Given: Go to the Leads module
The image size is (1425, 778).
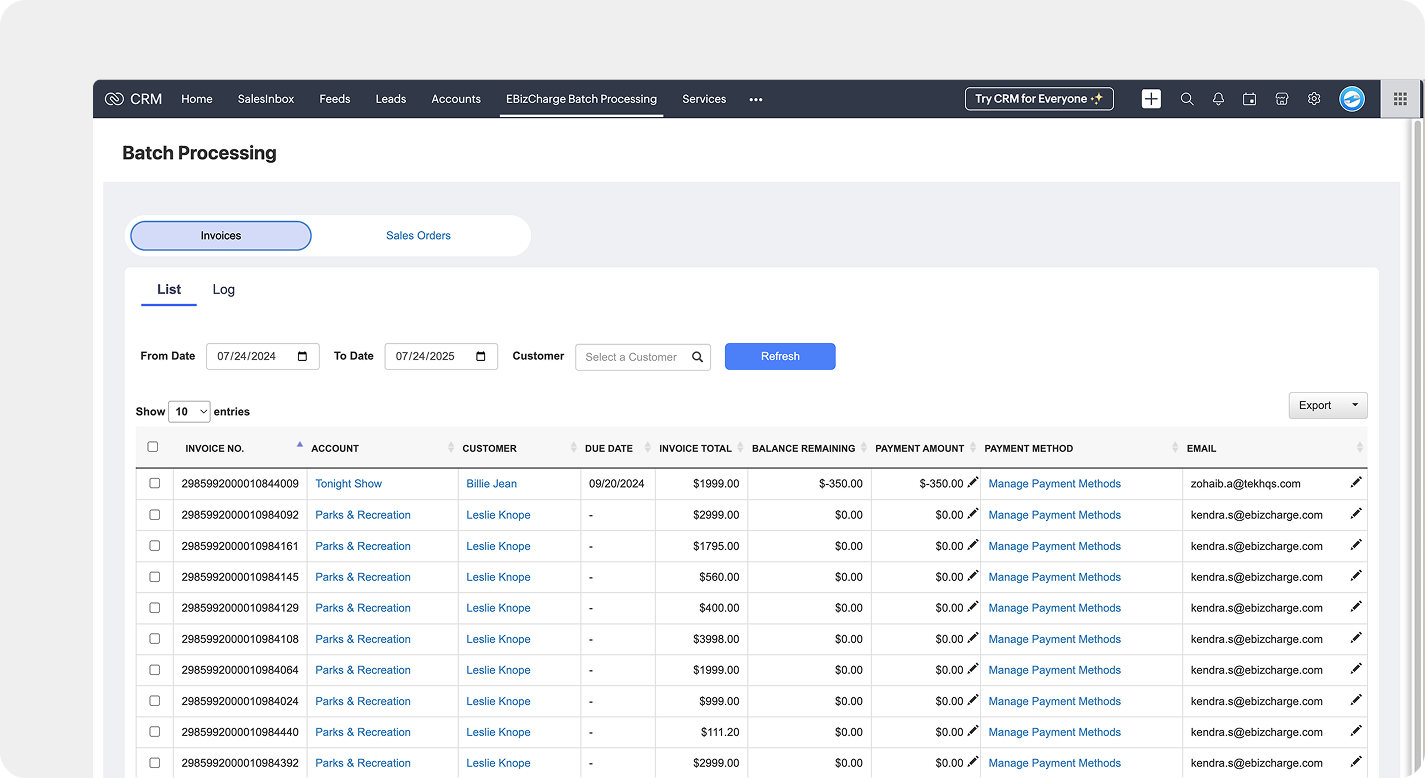Looking at the screenshot, I should point(391,99).
